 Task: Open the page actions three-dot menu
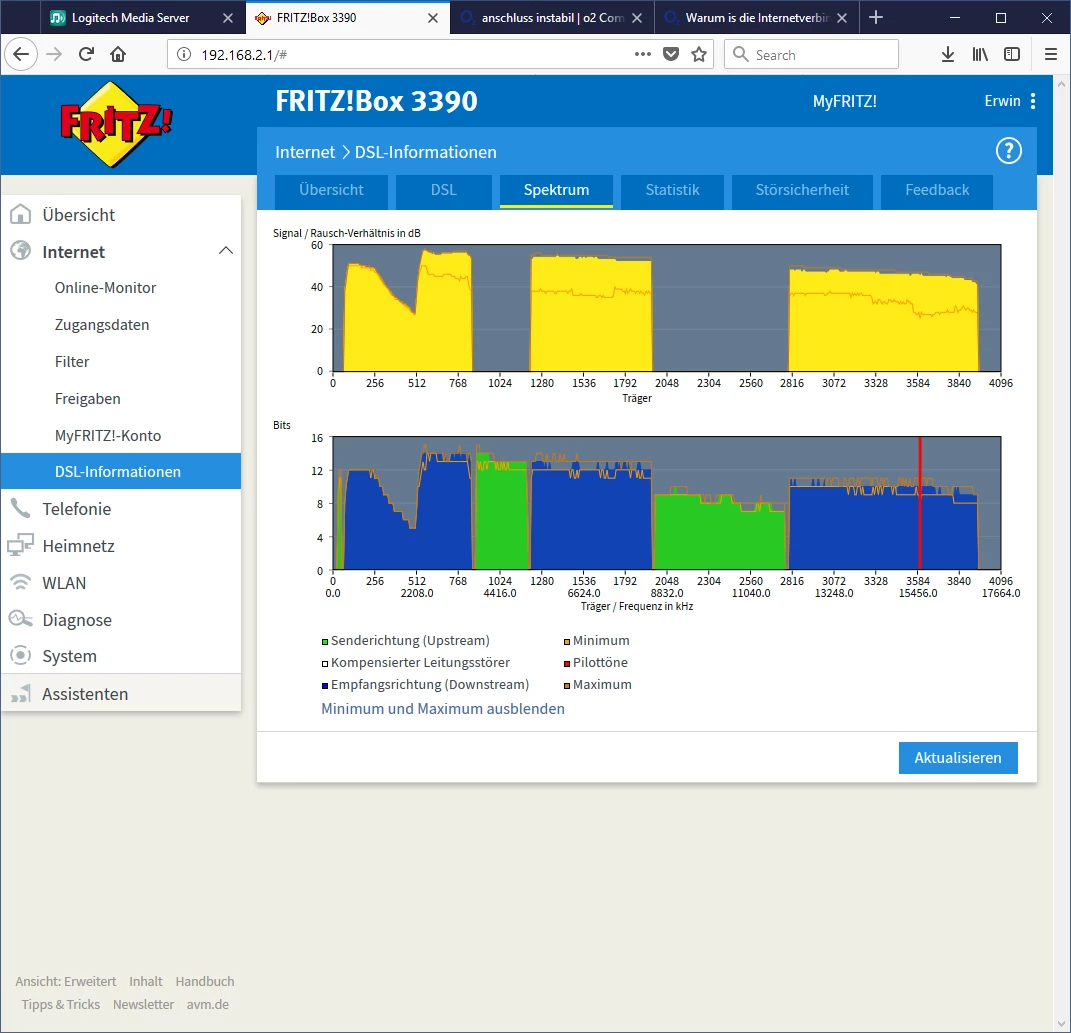point(642,54)
